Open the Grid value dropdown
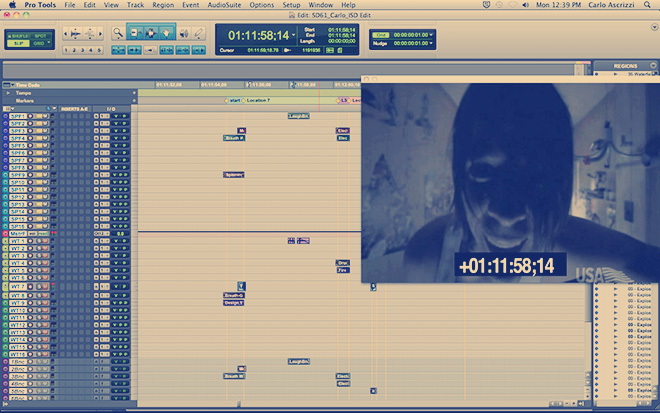This screenshot has height=413, width=660. [431, 35]
